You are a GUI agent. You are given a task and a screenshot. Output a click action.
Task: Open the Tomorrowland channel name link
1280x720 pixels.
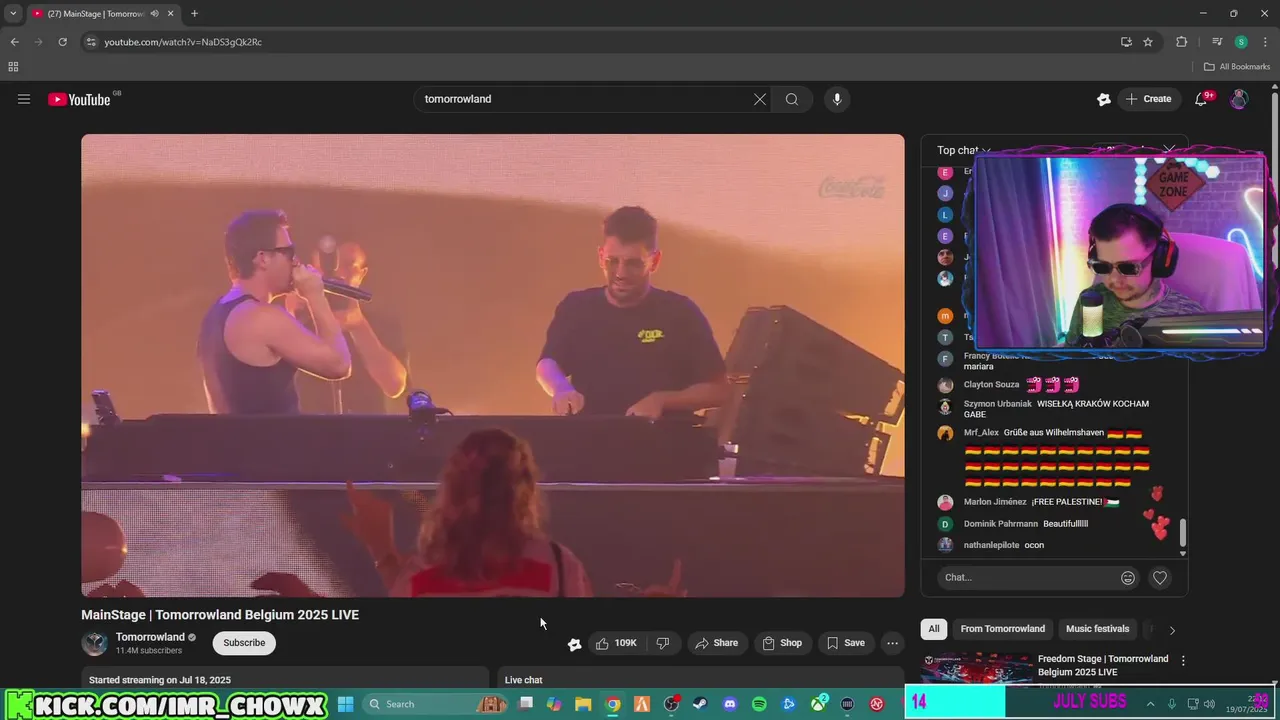(x=150, y=637)
